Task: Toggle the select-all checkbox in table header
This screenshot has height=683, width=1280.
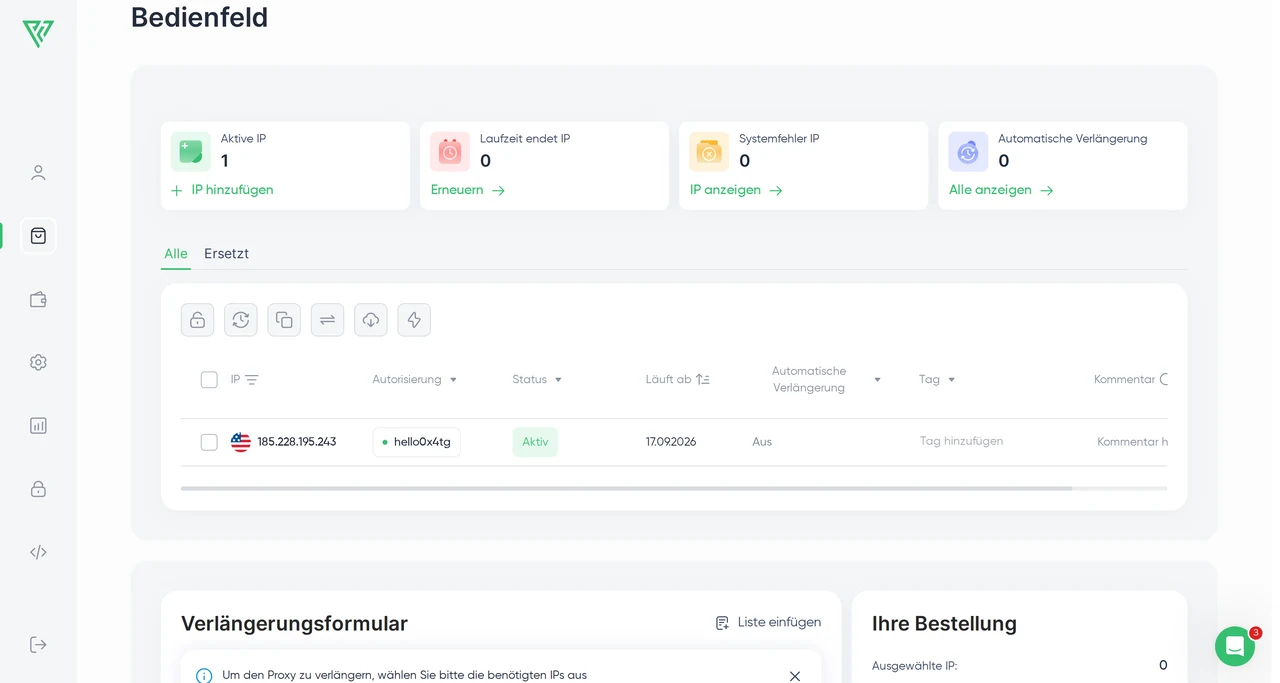Action: pyautogui.click(x=209, y=380)
